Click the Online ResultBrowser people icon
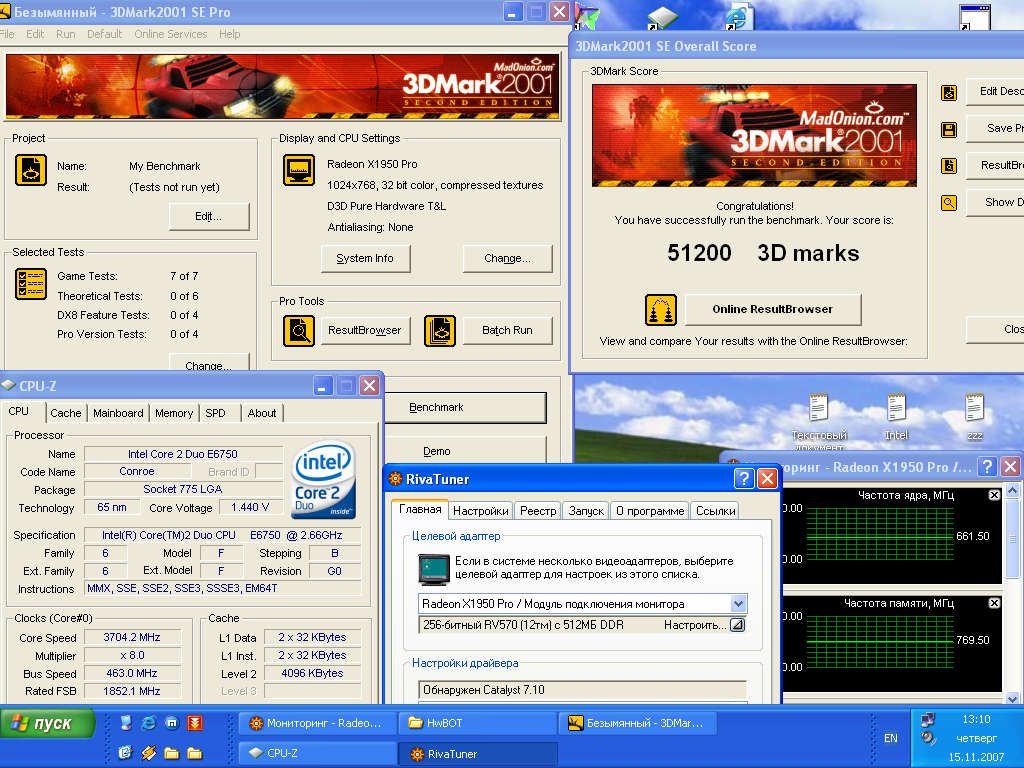Image resolution: width=1024 pixels, height=768 pixels. (661, 310)
